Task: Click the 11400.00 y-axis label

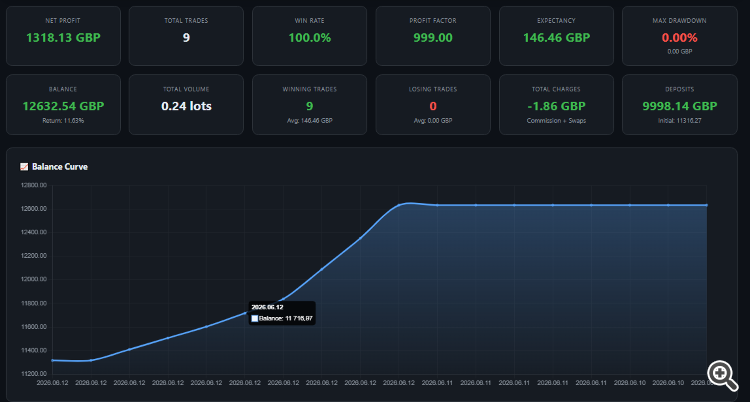Action: tap(33, 350)
